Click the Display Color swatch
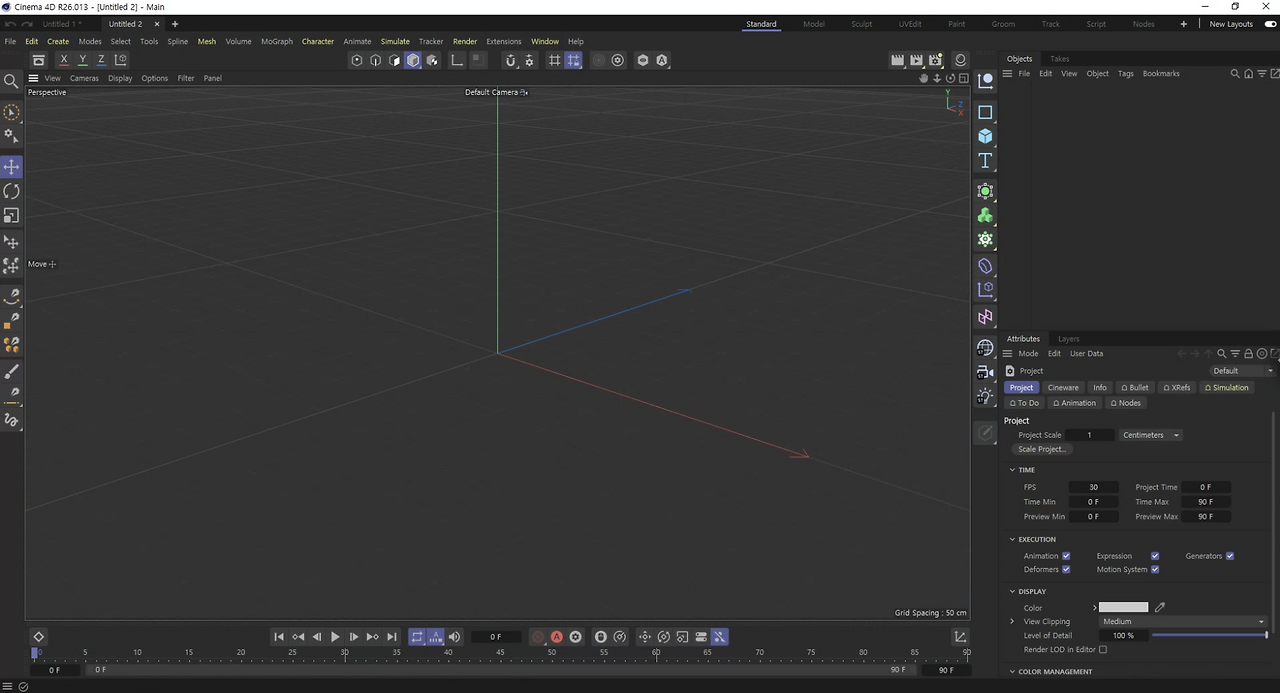This screenshot has height=693, width=1280. 1123,607
